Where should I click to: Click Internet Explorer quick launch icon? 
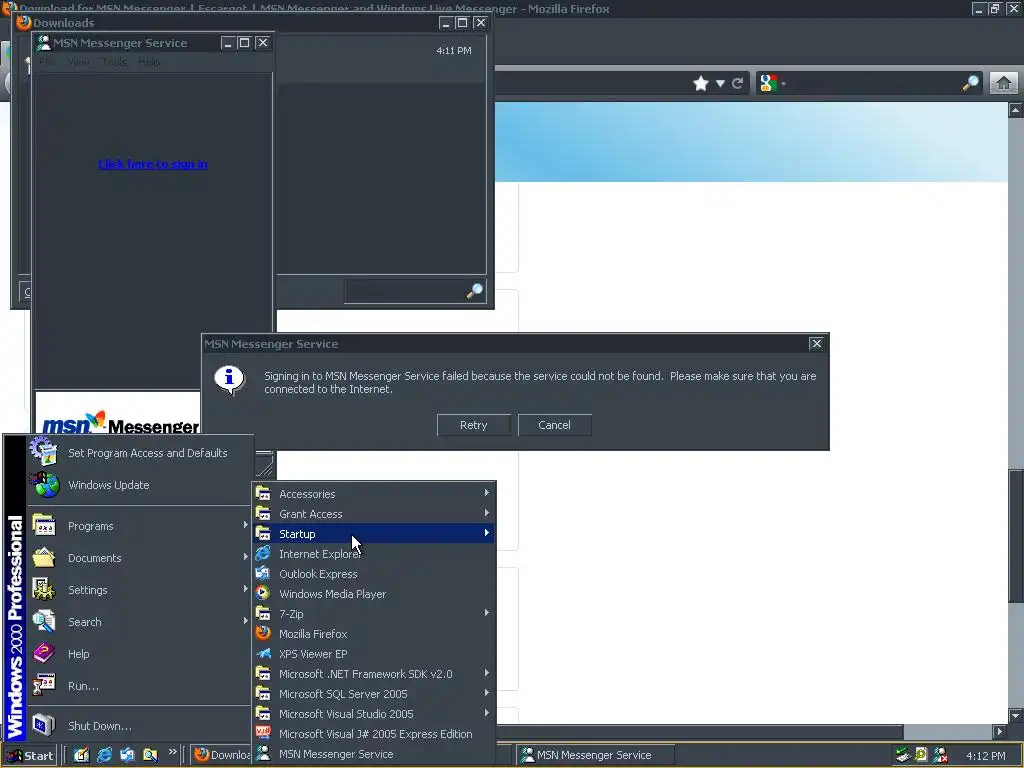(x=104, y=755)
